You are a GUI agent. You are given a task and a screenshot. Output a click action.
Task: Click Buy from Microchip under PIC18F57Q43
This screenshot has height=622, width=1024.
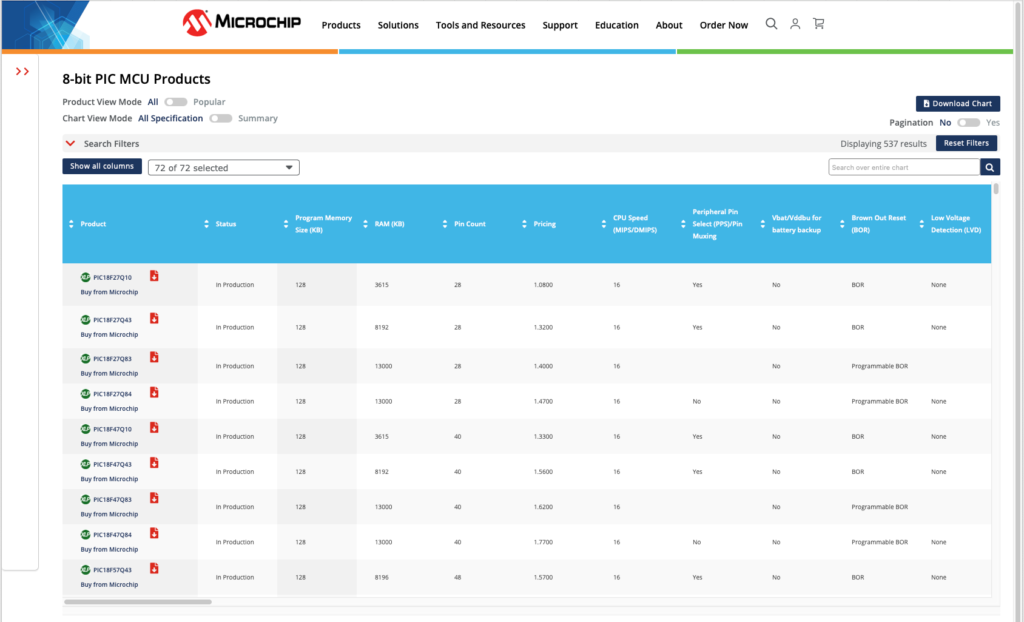pos(109,585)
